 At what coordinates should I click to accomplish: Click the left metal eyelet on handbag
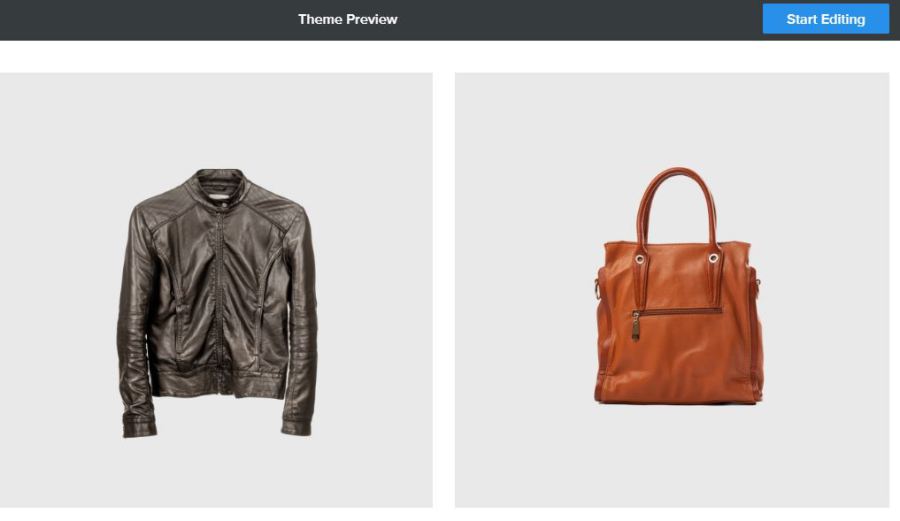click(x=639, y=259)
